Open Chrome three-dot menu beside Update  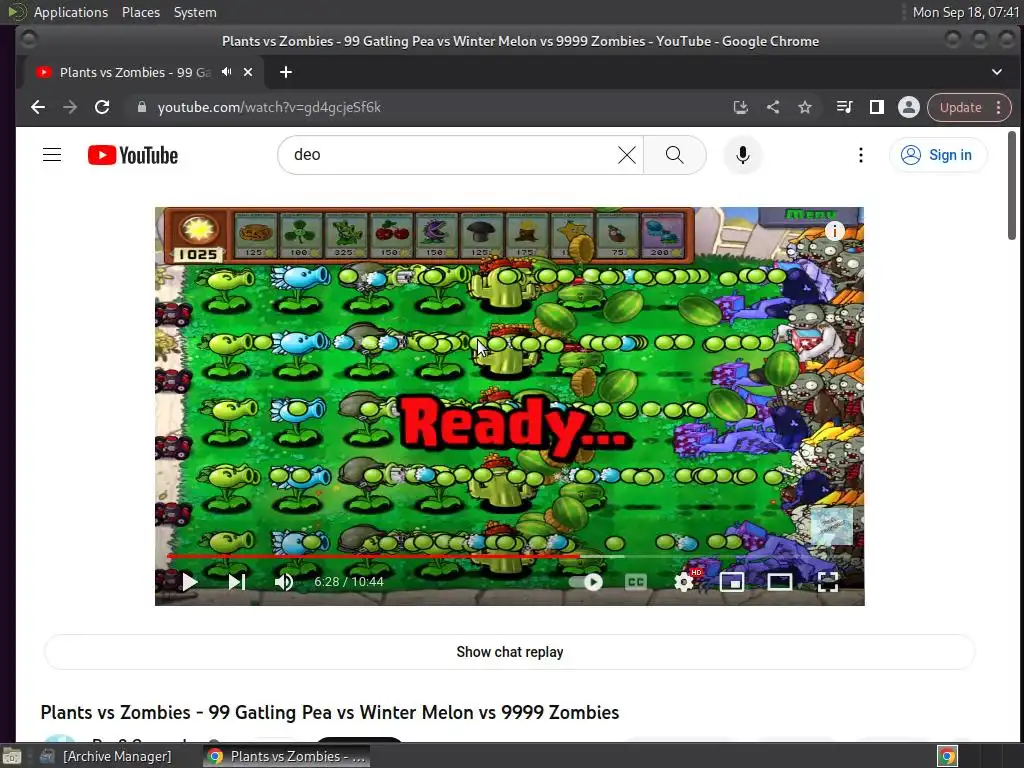[999, 107]
